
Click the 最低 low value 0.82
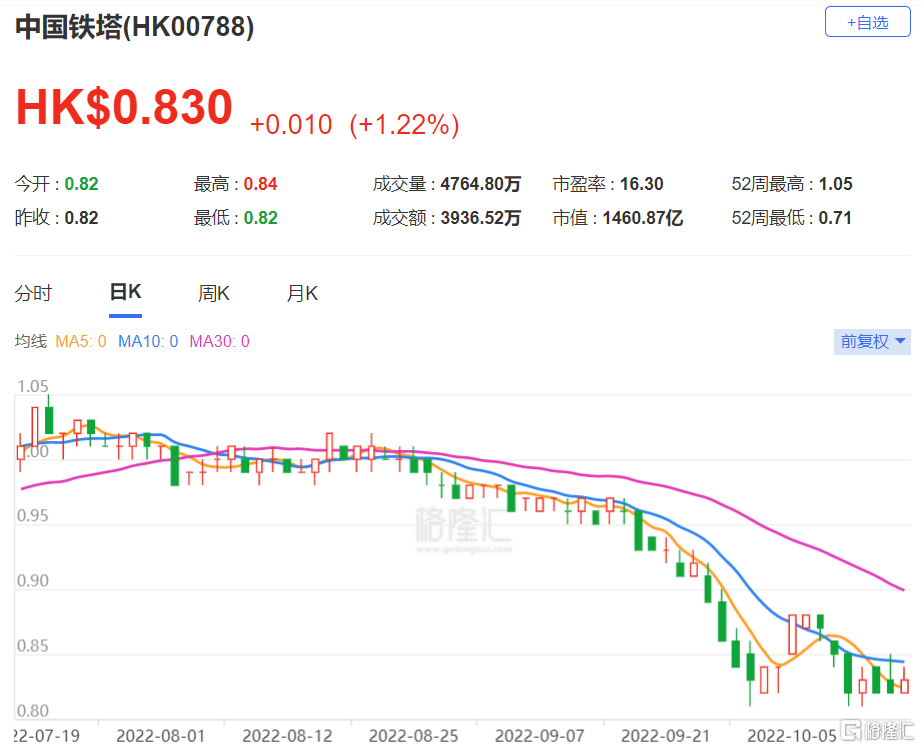point(260,218)
